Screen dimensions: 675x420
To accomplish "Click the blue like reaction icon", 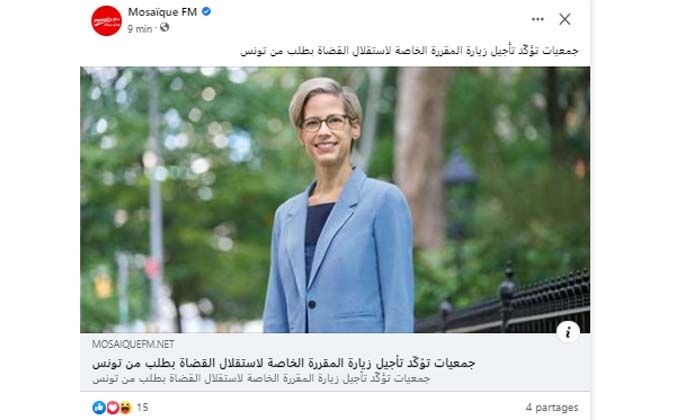I will (99, 407).
